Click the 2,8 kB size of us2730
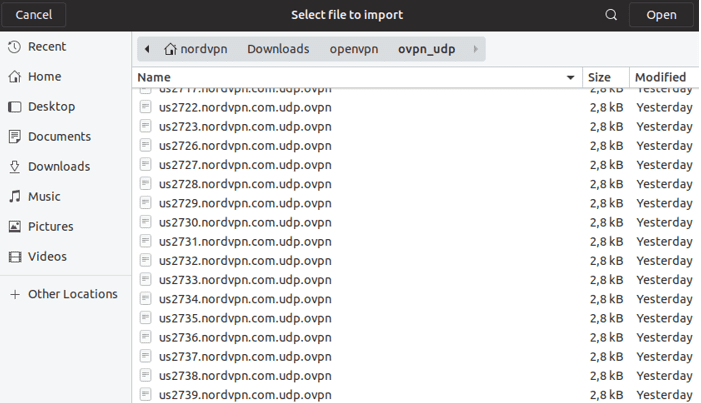This screenshot has height=403, width=701. click(606, 222)
